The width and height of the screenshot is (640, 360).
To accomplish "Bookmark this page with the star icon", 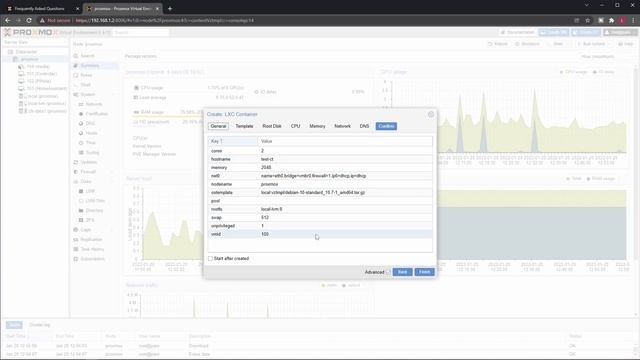I will [x=587, y=20].
